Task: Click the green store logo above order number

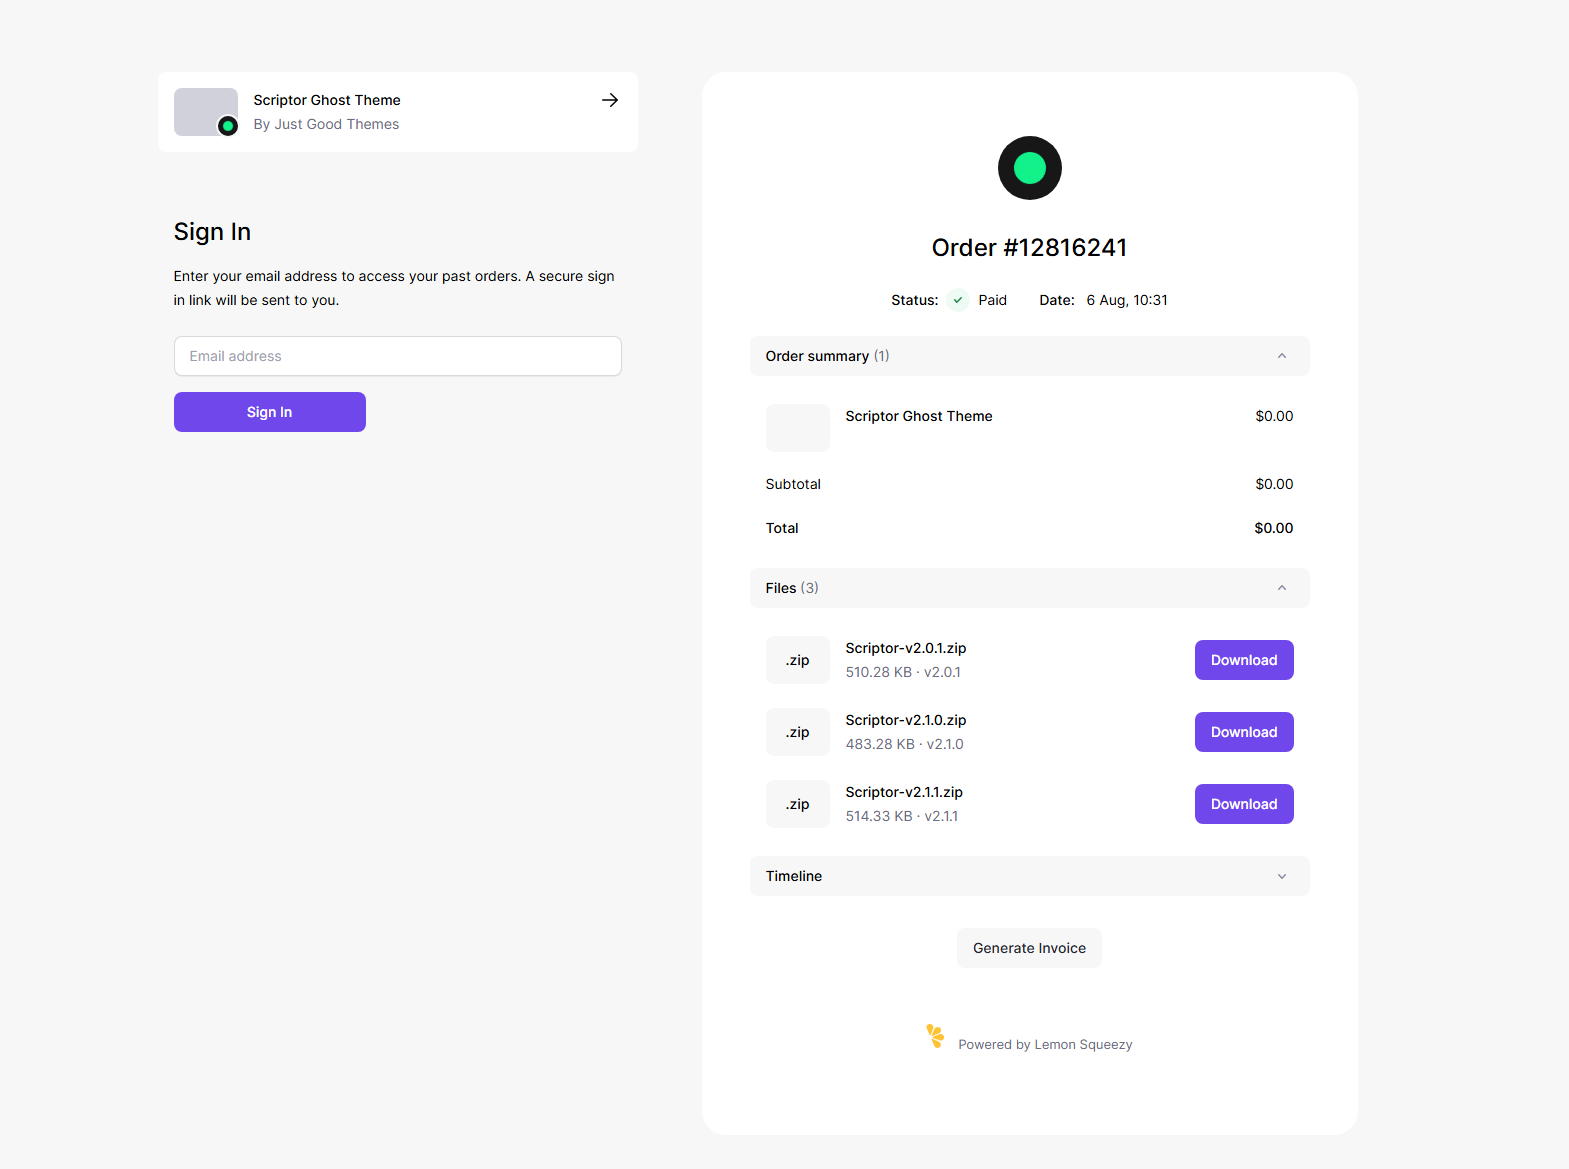Action: coord(1029,168)
